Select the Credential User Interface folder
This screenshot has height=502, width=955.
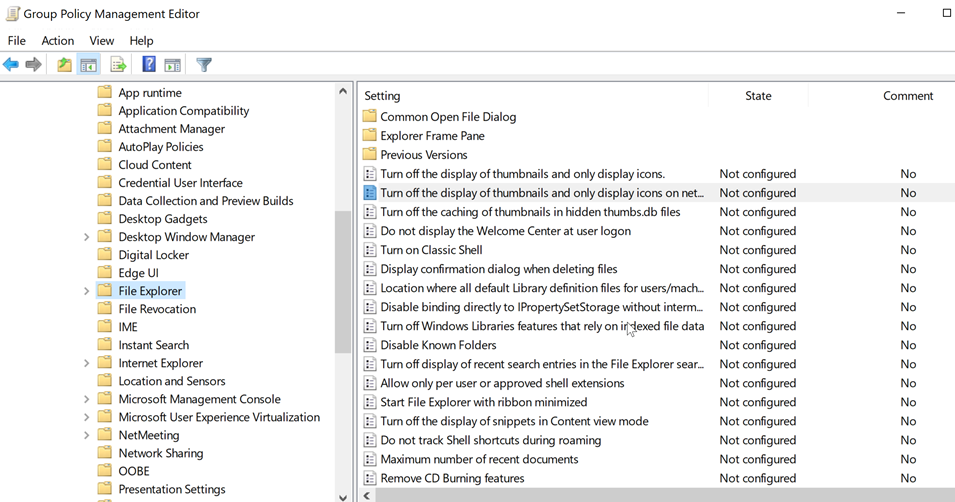point(180,183)
